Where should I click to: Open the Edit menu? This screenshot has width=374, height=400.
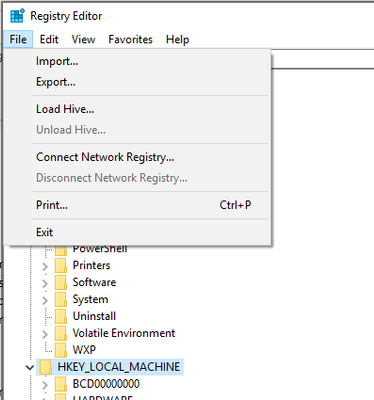[49, 39]
